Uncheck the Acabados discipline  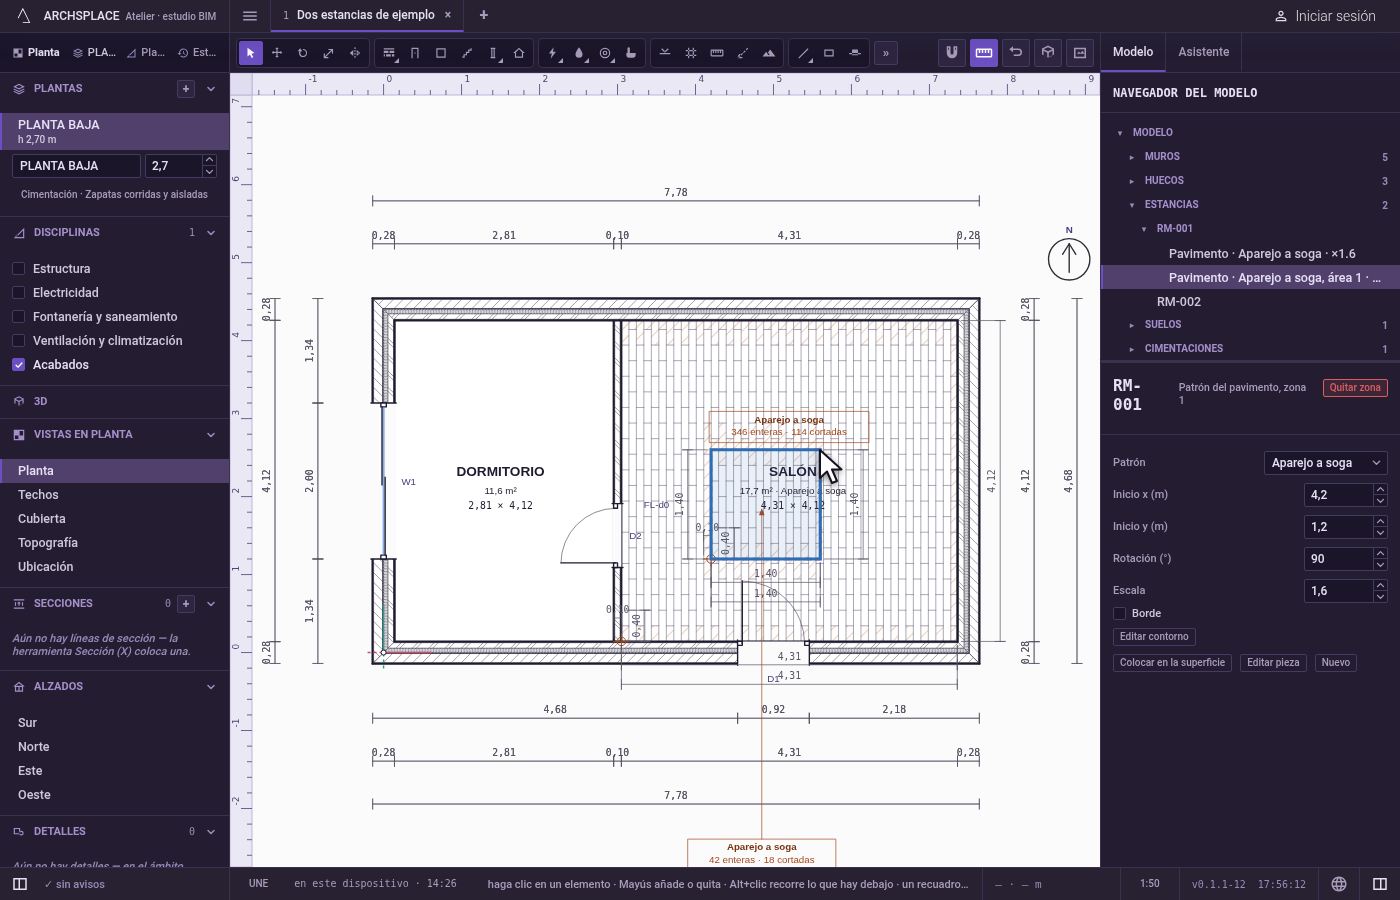pyautogui.click(x=18, y=365)
